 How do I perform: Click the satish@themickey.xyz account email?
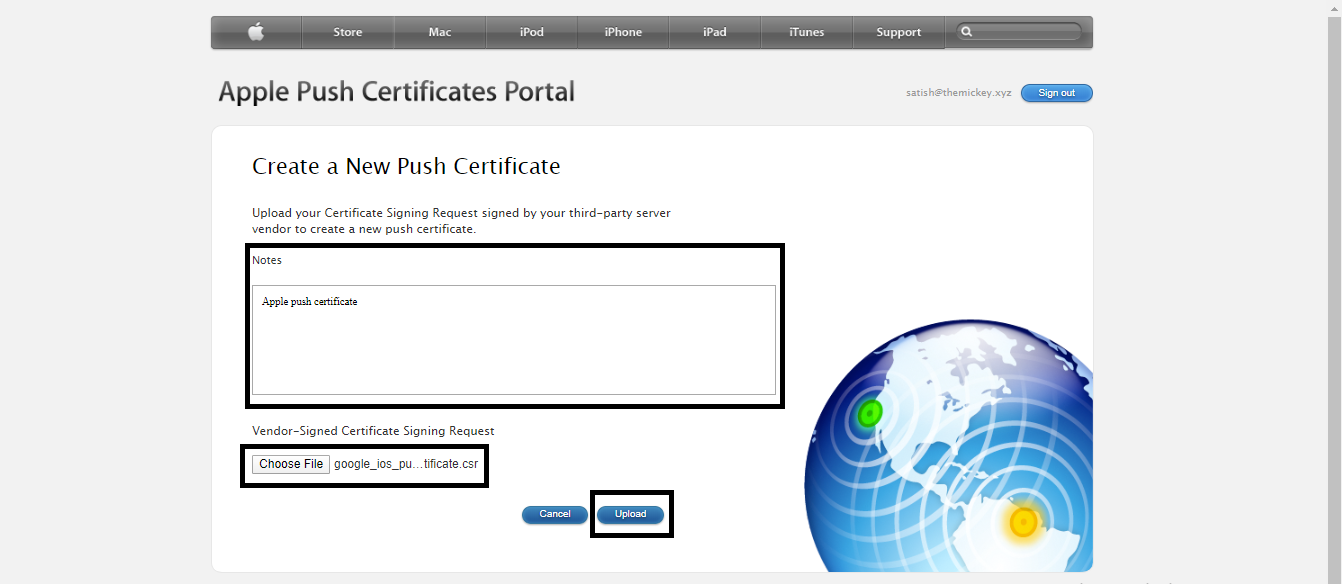[959, 93]
